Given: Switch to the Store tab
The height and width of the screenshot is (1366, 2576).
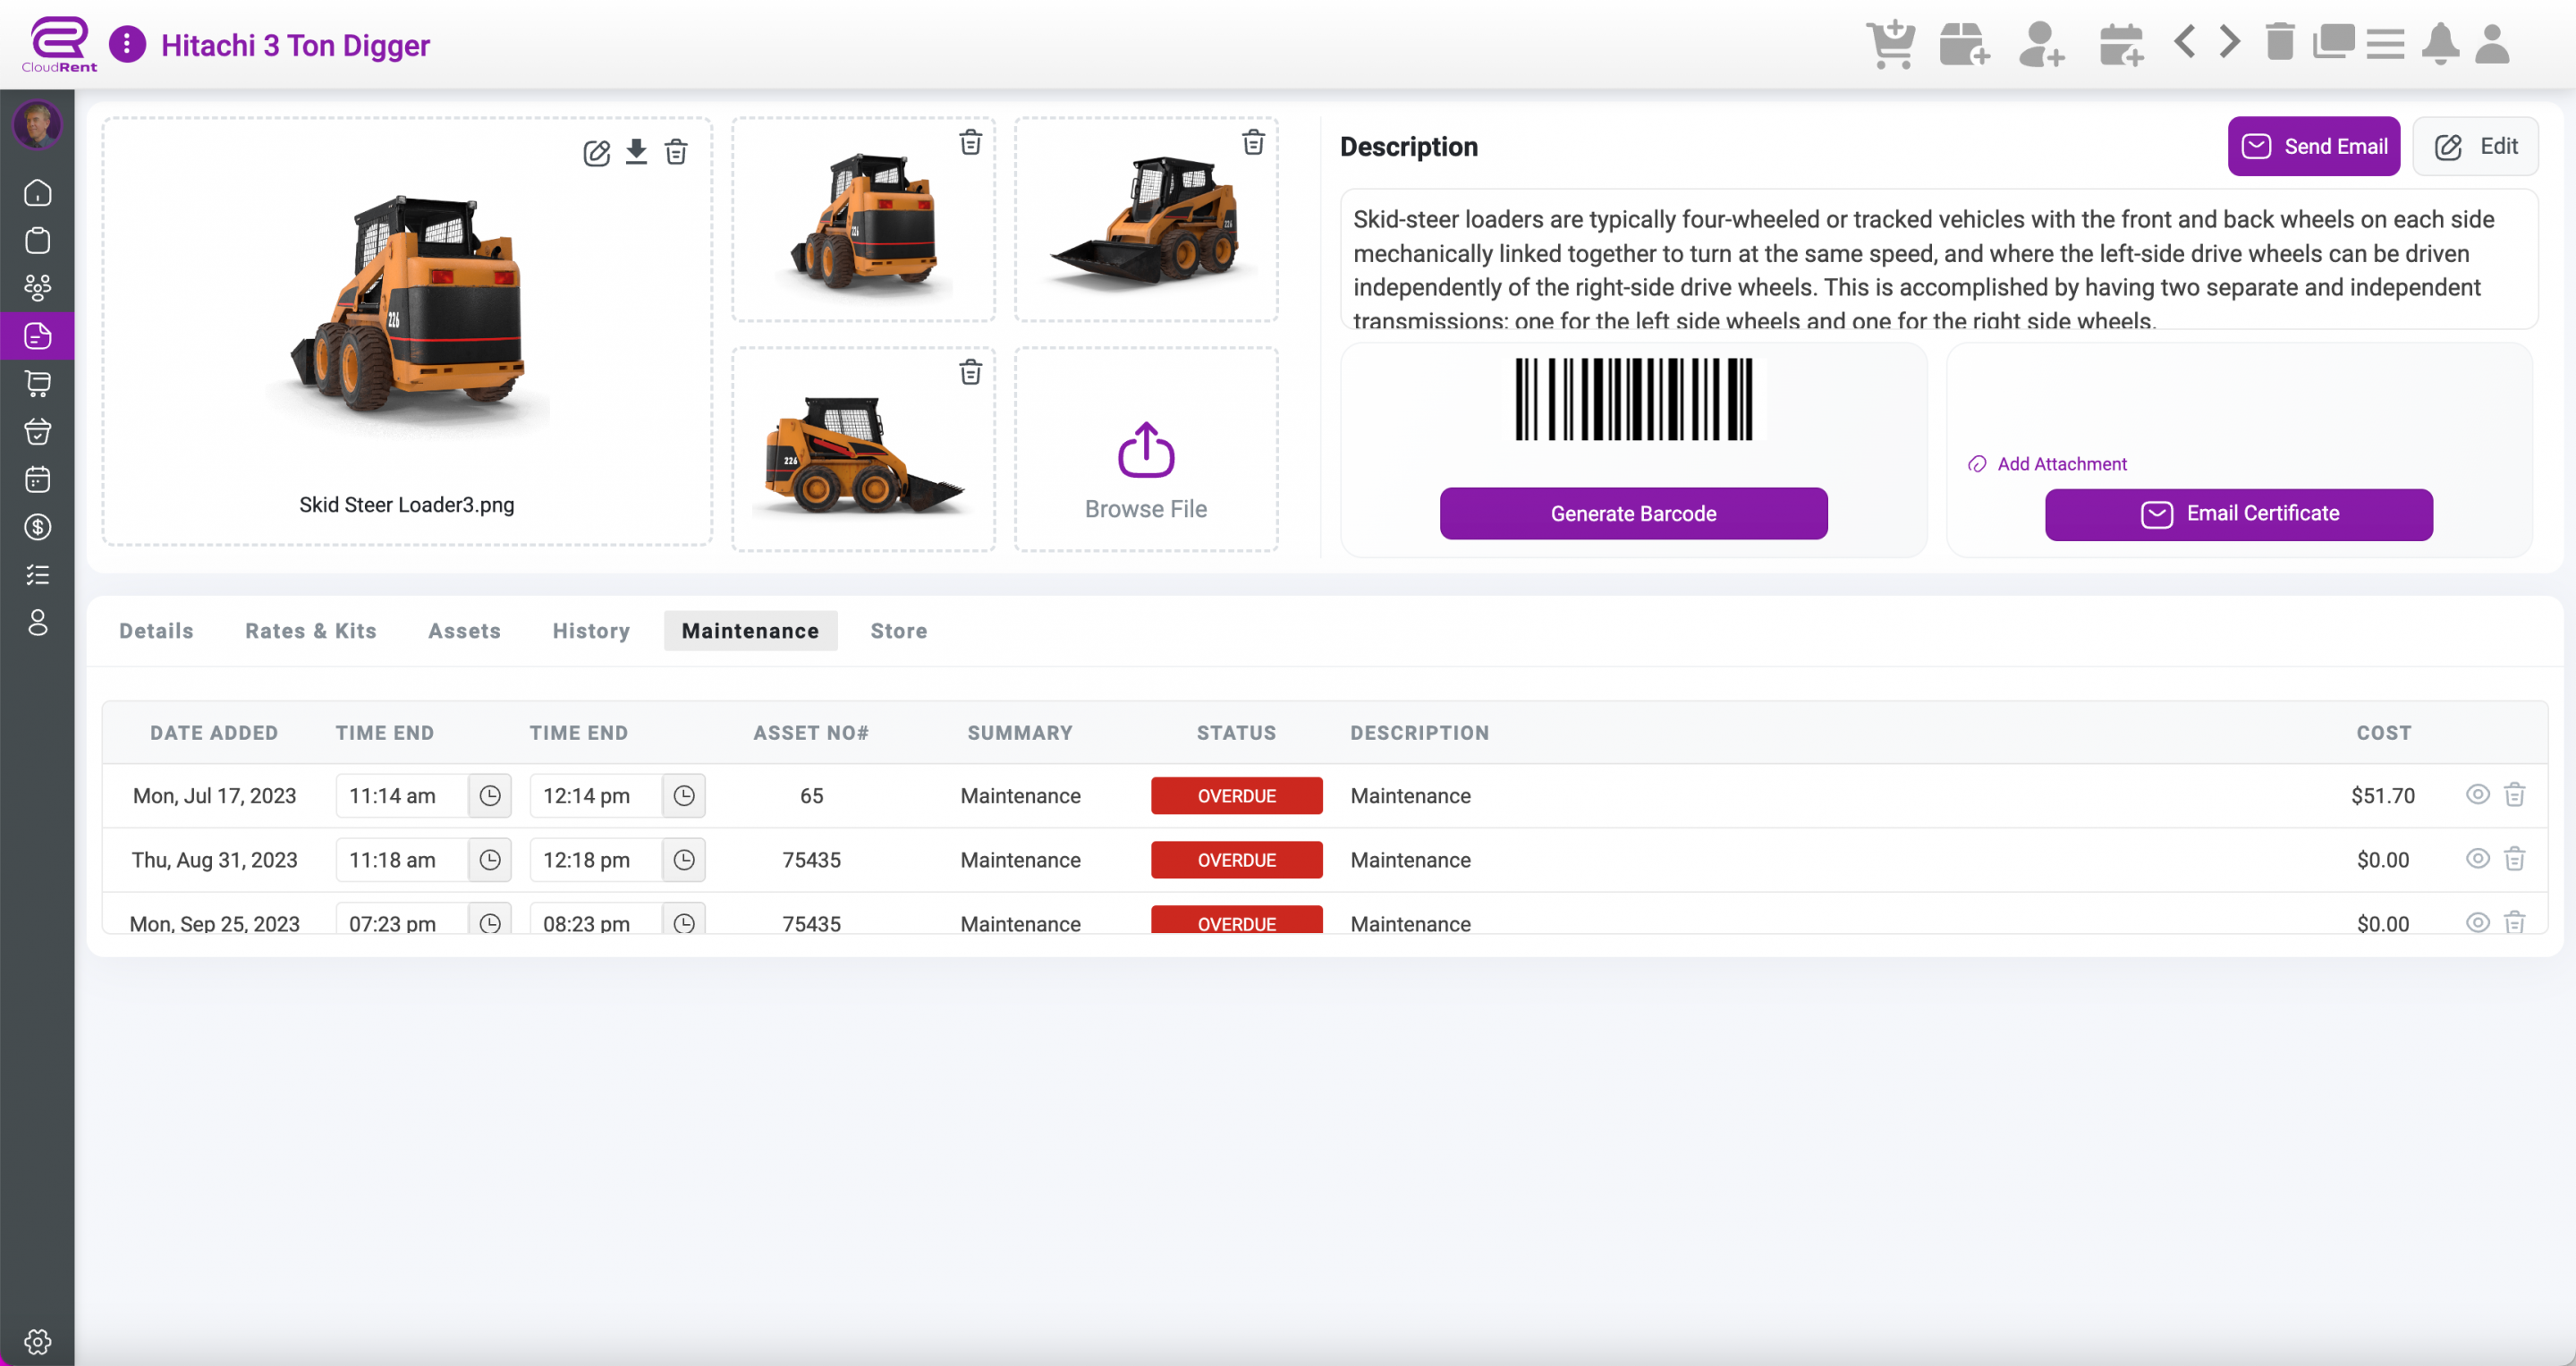Looking at the screenshot, I should [898, 631].
